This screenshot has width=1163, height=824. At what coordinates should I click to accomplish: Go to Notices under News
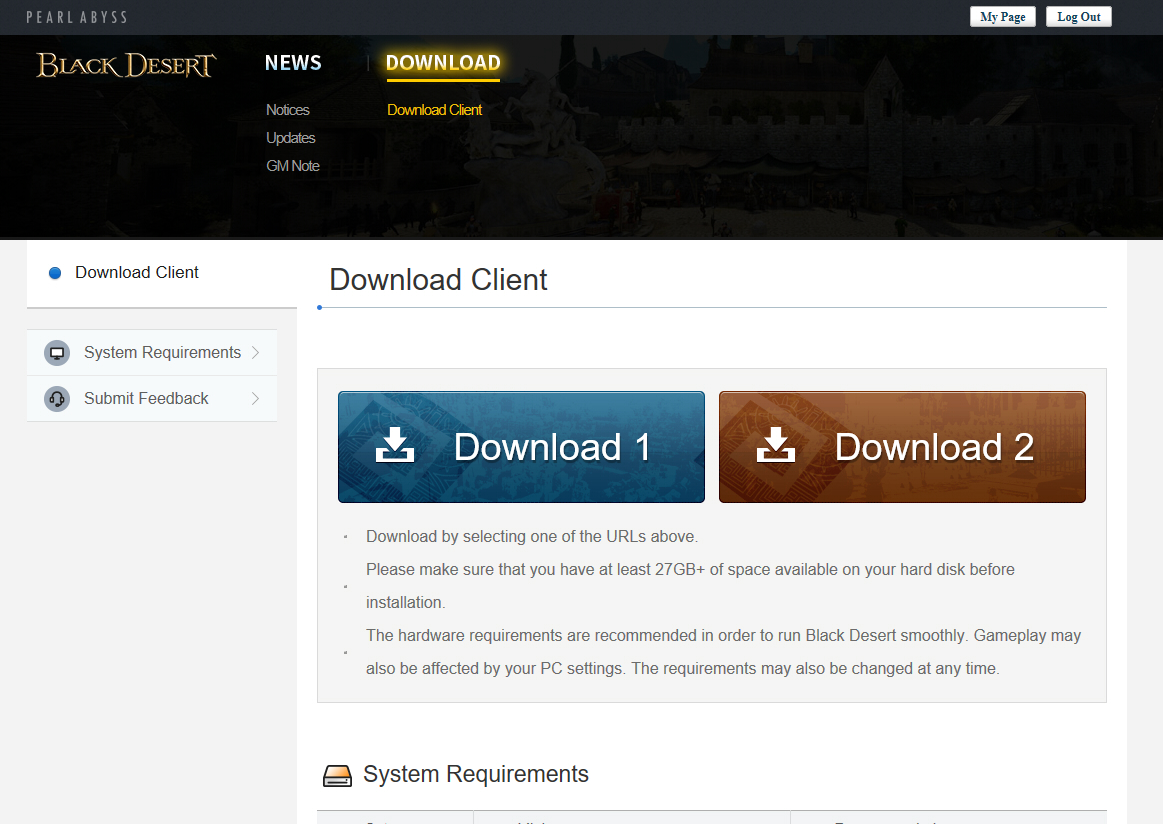point(288,110)
